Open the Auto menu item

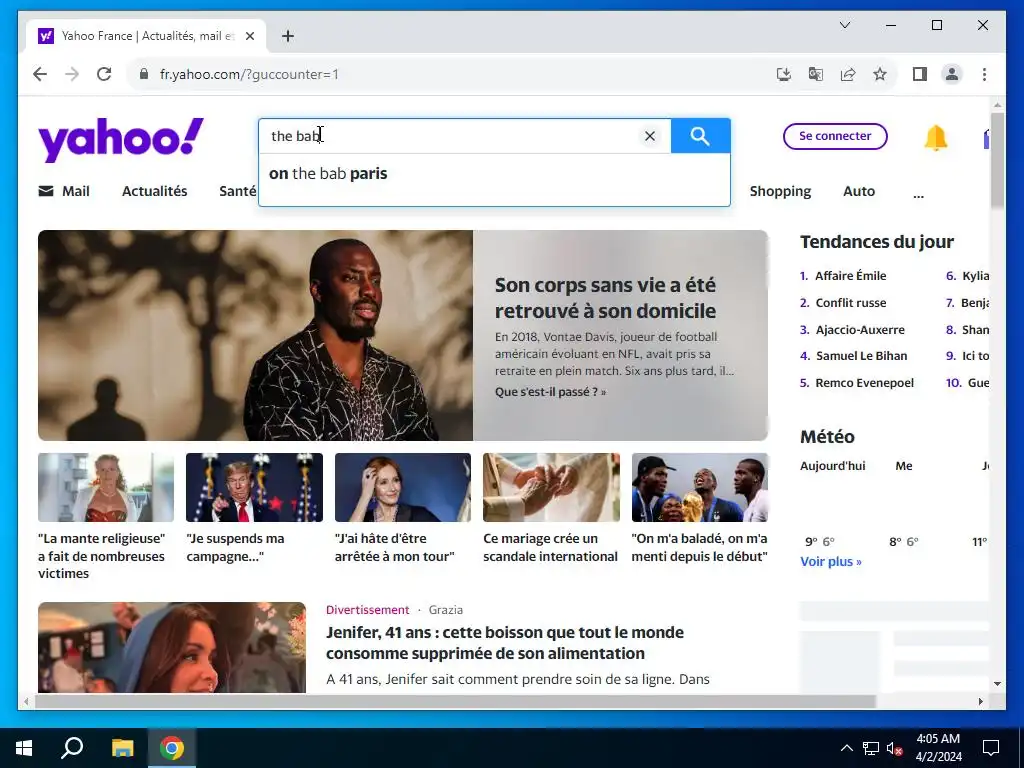859,191
